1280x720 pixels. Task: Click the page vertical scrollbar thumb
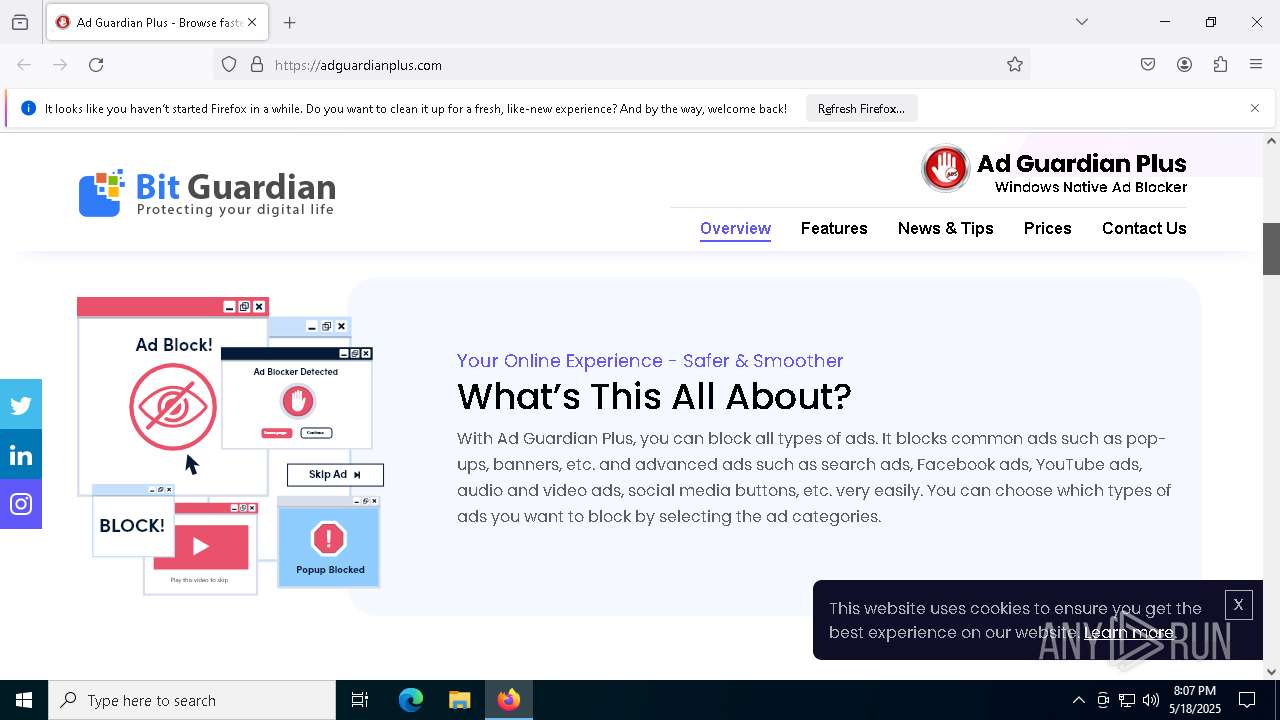coord(1271,248)
